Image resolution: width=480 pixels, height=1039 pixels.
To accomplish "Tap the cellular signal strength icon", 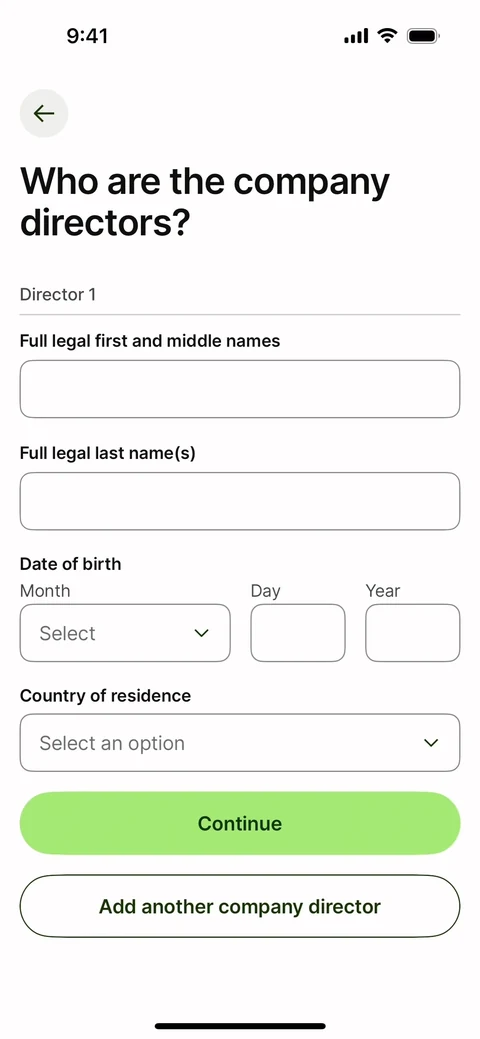I will click(x=356, y=36).
